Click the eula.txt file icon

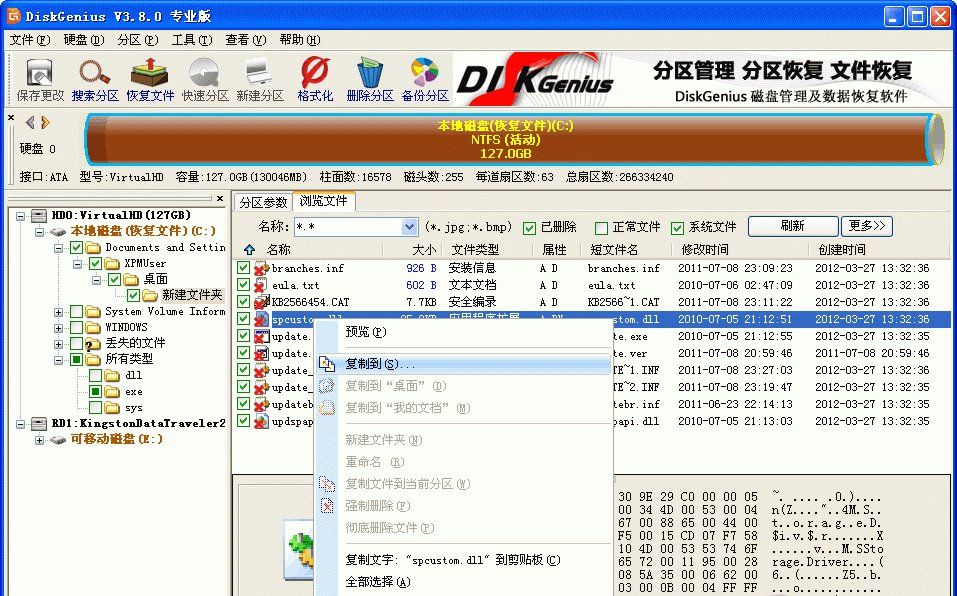(x=262, y=285)
